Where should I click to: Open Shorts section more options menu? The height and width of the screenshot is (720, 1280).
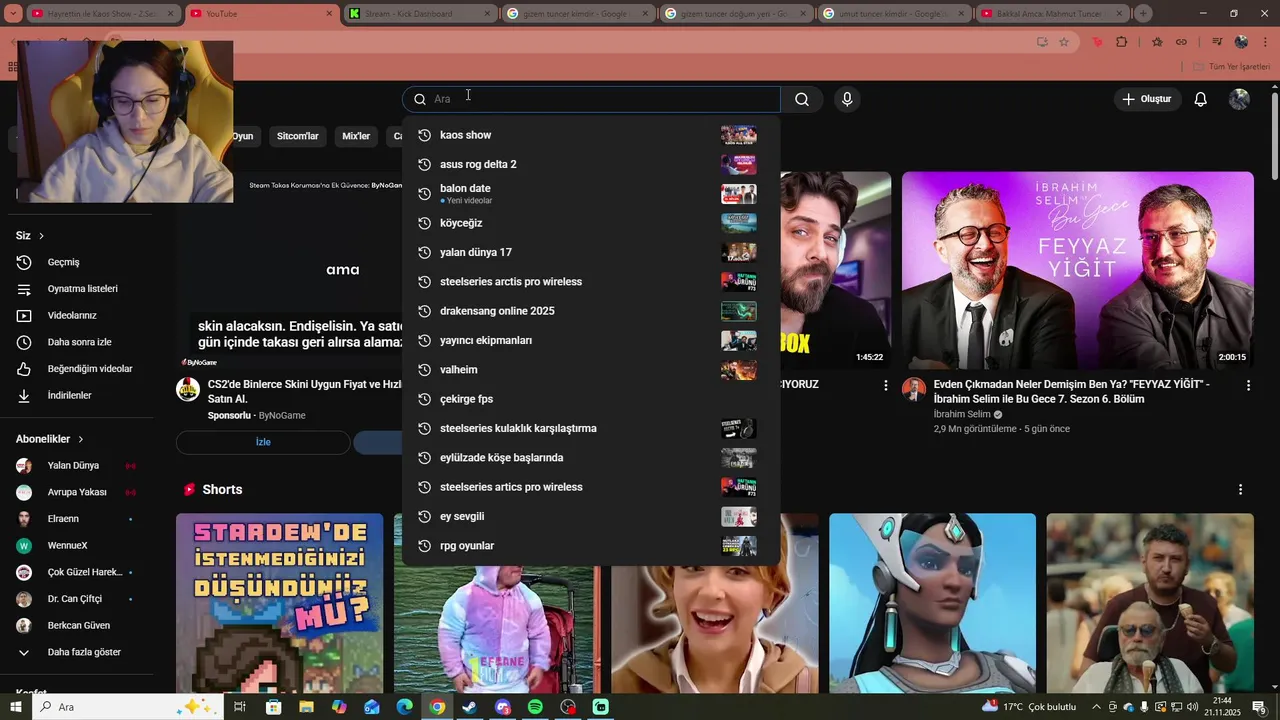click(1240, 490)
